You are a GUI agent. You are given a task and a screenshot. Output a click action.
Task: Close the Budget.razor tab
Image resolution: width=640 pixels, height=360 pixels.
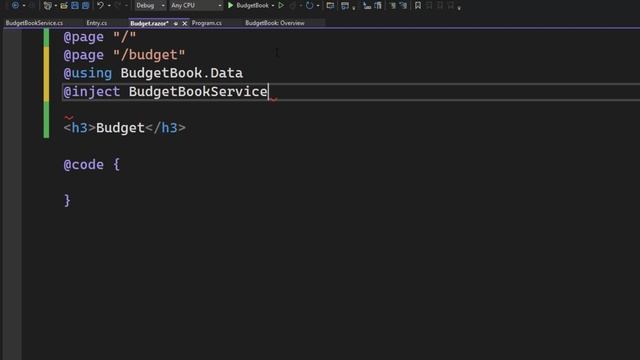[x=184, y=24]
